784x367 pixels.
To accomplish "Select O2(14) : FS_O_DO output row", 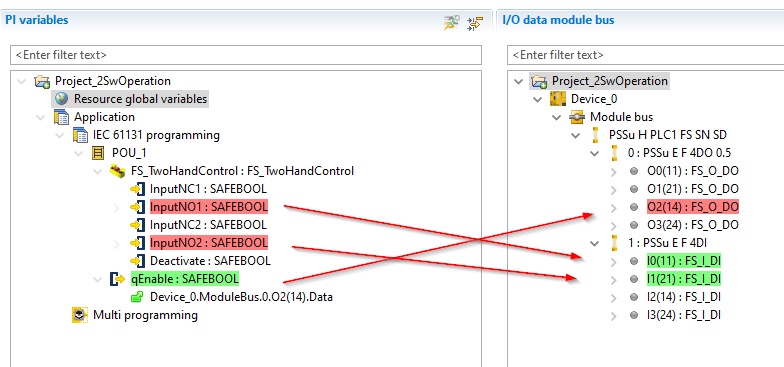I will [693, 207].
